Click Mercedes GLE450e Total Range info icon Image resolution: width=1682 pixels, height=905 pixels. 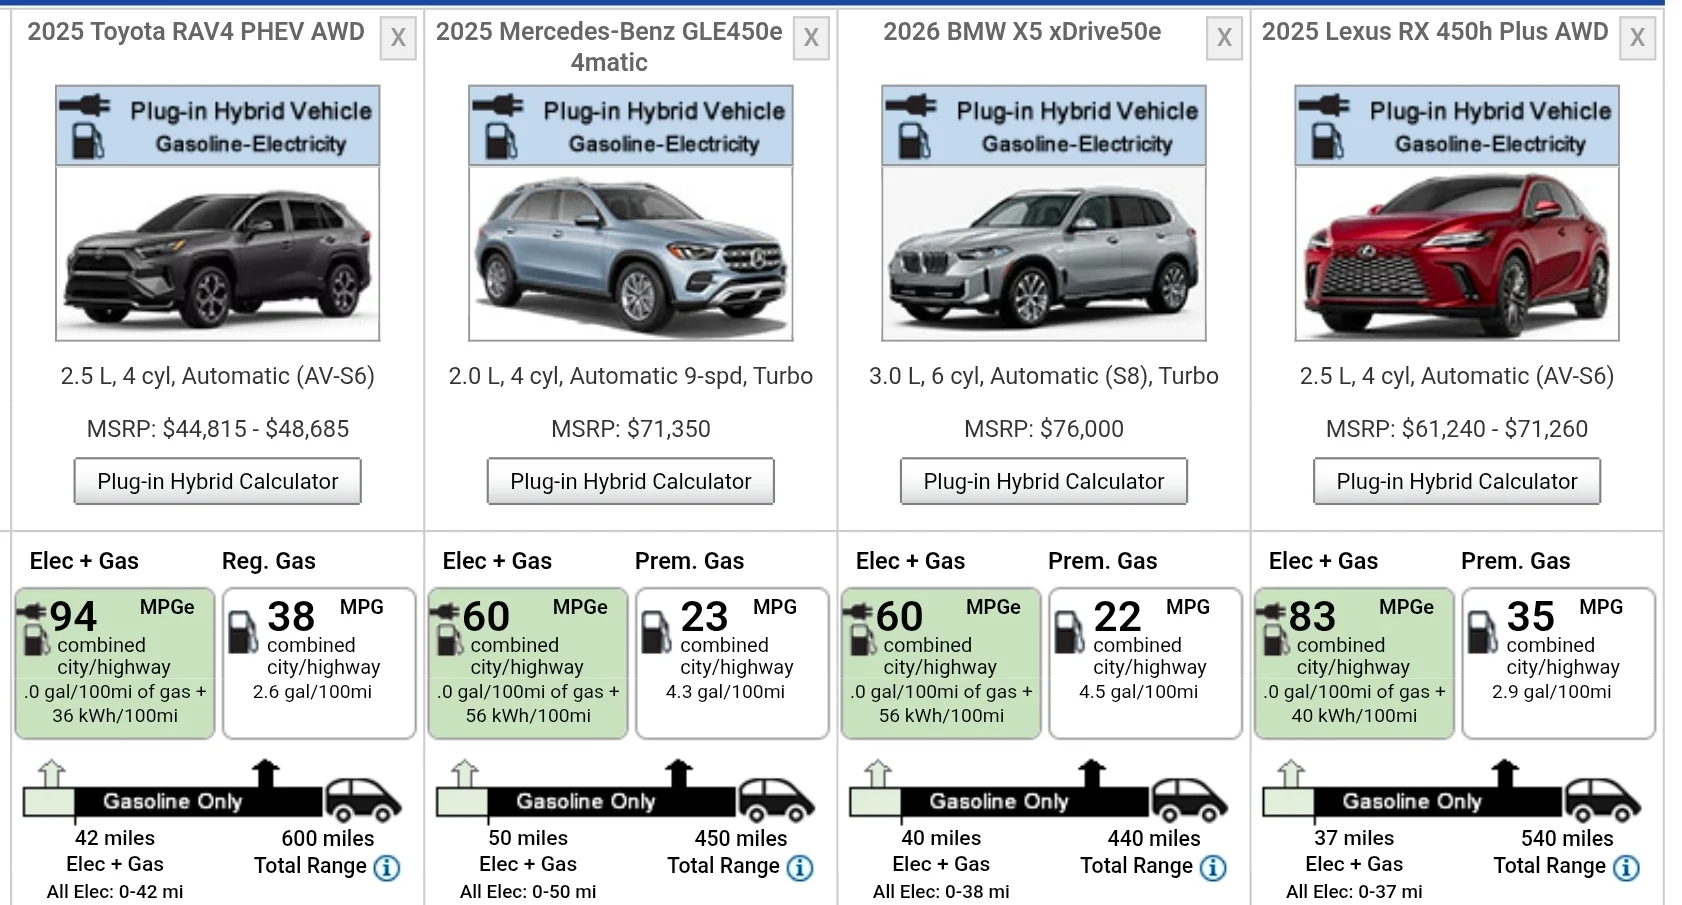800,867
